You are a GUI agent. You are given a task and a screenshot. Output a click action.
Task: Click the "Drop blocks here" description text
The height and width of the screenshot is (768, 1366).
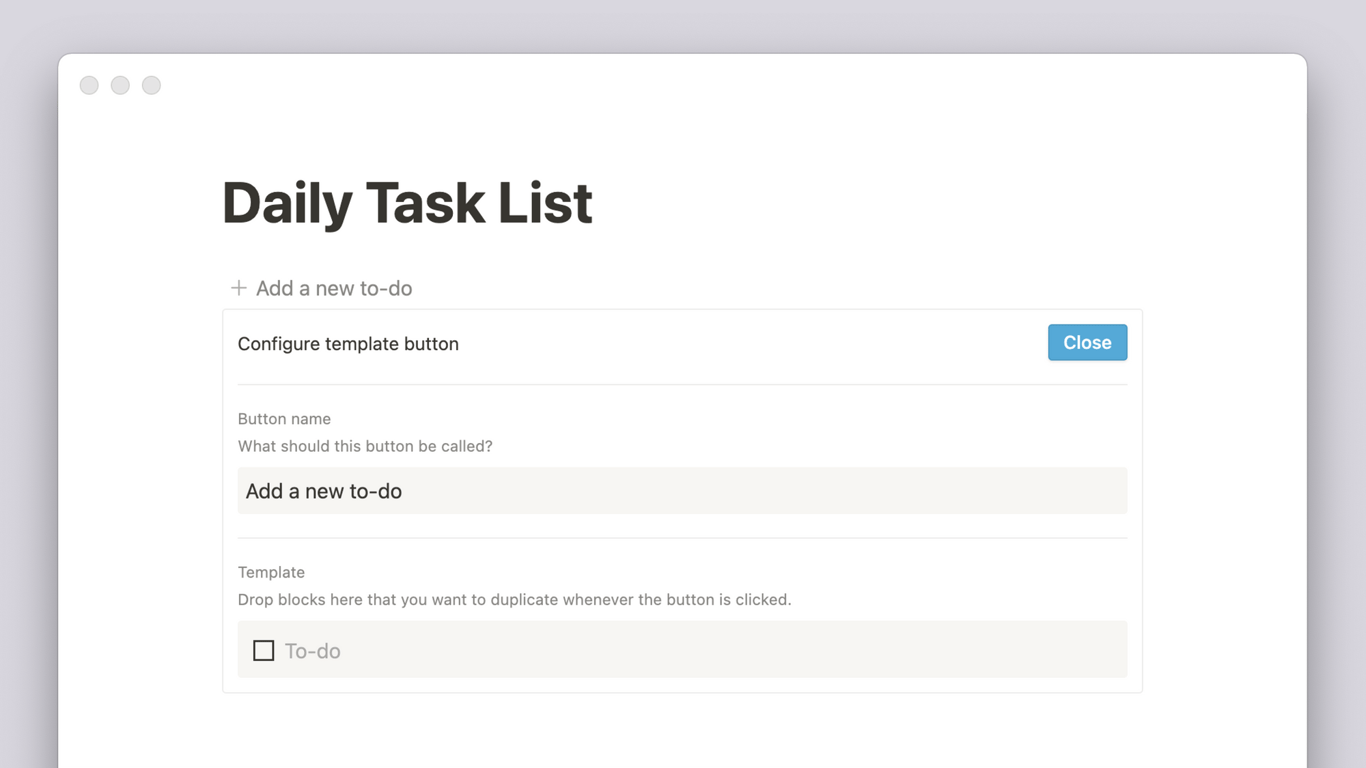[x=514, y=600]
